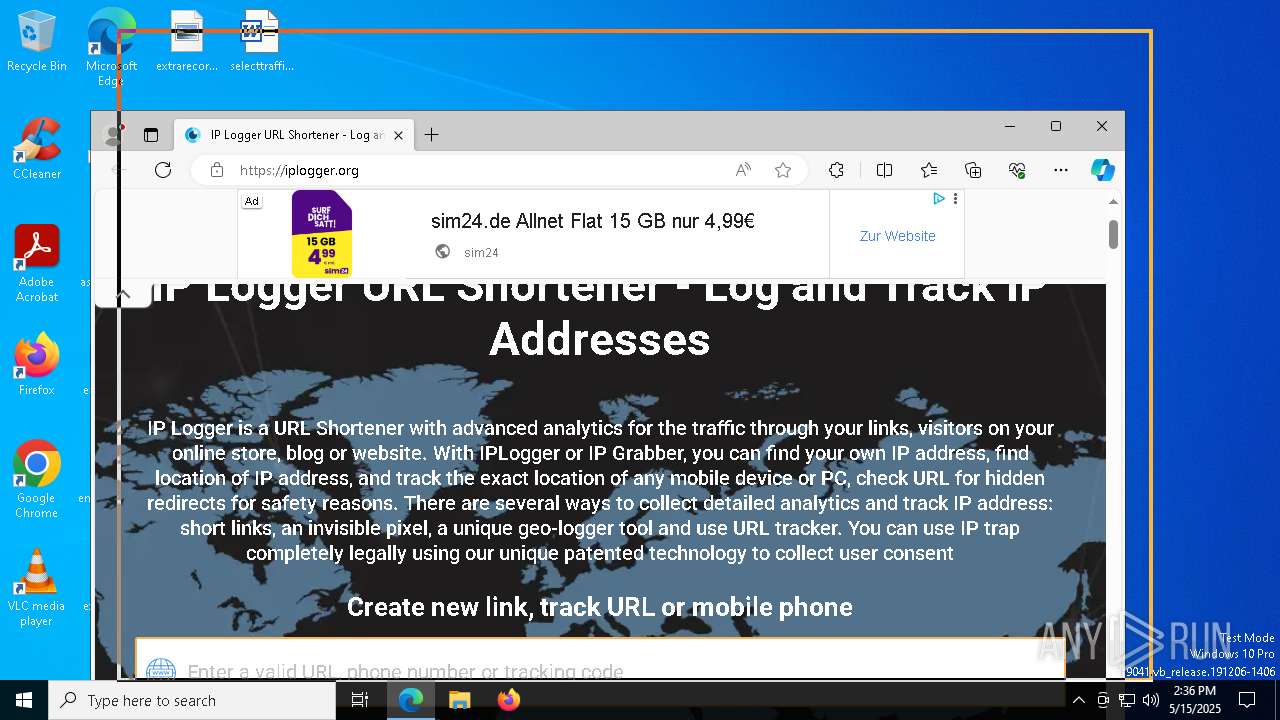Screen dimensions: 1280x720
Task: Collapse the ad banner chevron
Action: click(x=123, y=294)
